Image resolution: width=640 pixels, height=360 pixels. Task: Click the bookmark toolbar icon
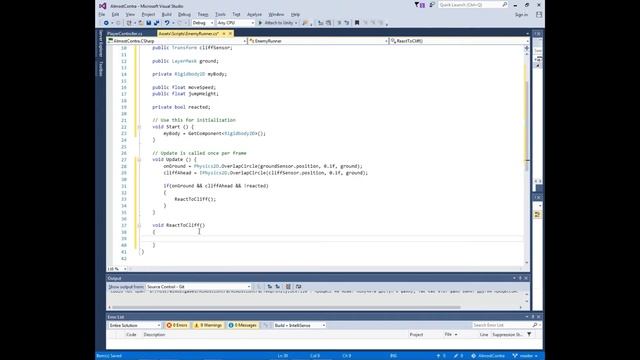pyautogui.click(x=357, y=23)
